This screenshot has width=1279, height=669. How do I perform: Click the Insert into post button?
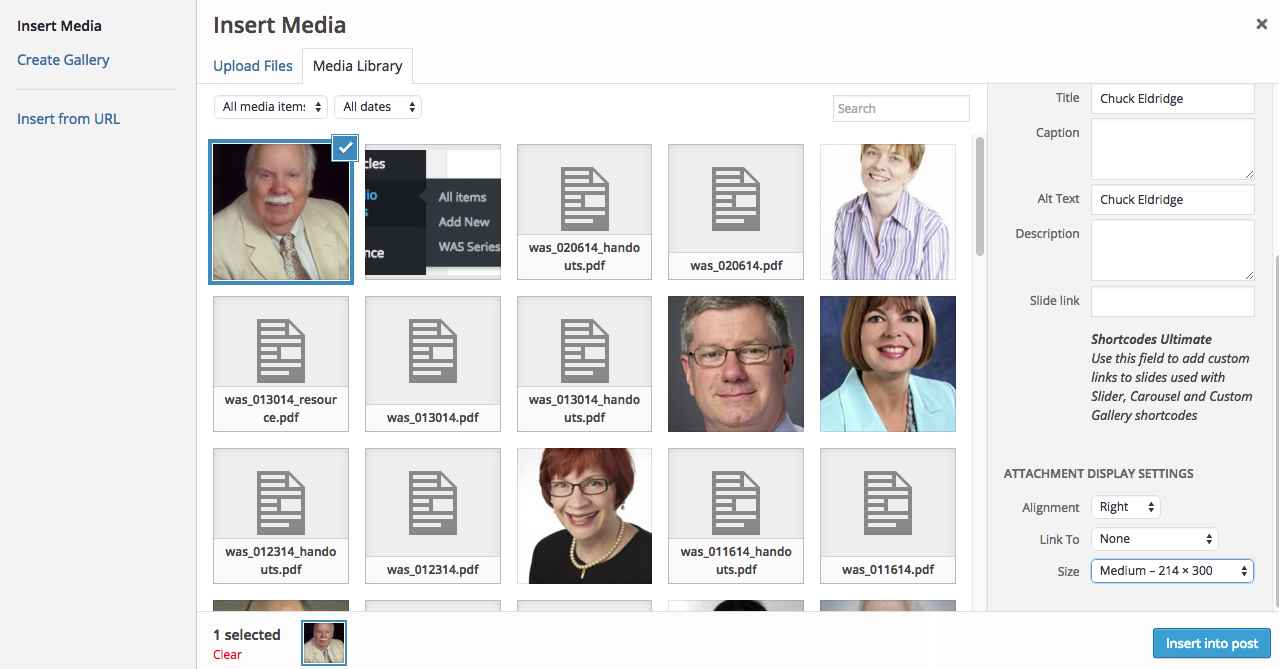pyautogui.click(x=1212, y=643)
